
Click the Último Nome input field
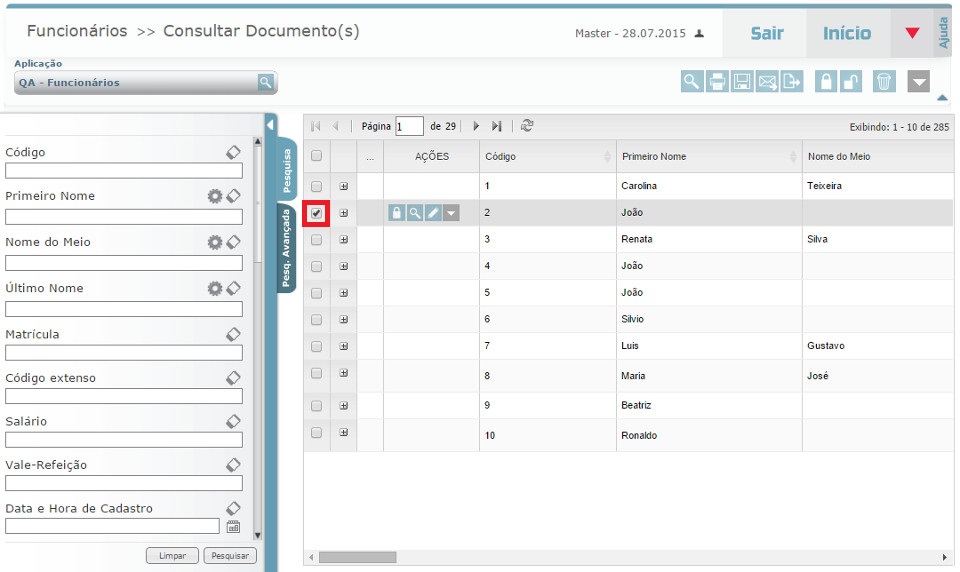[124, 309]
